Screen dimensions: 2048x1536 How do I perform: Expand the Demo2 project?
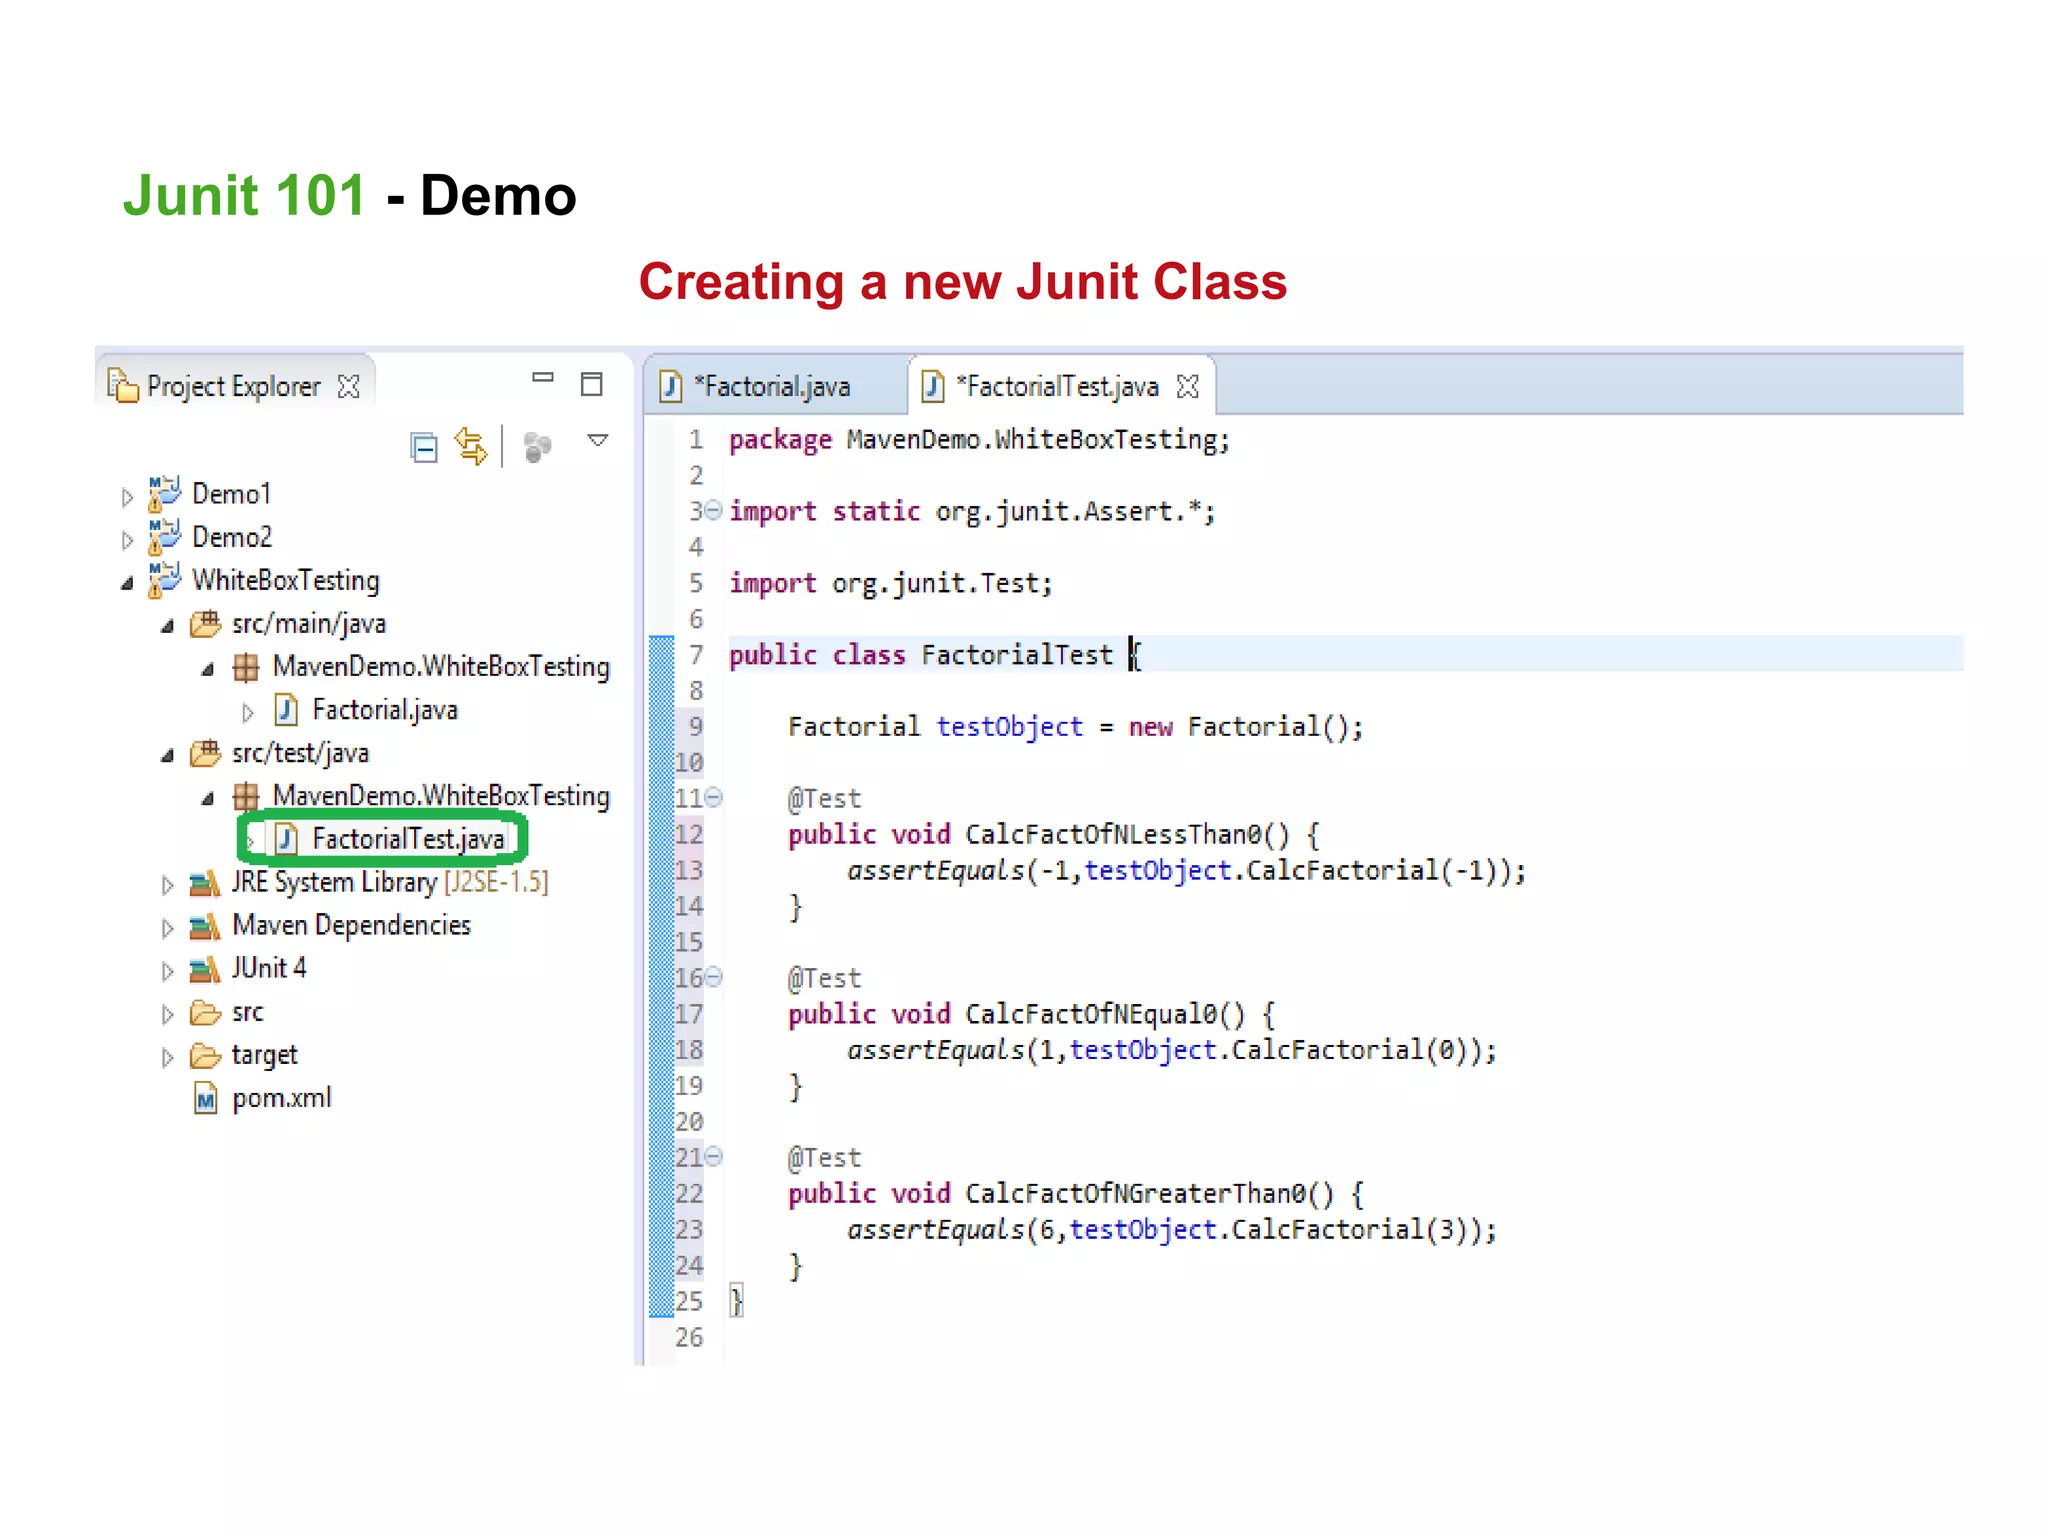tap(127, 540)
